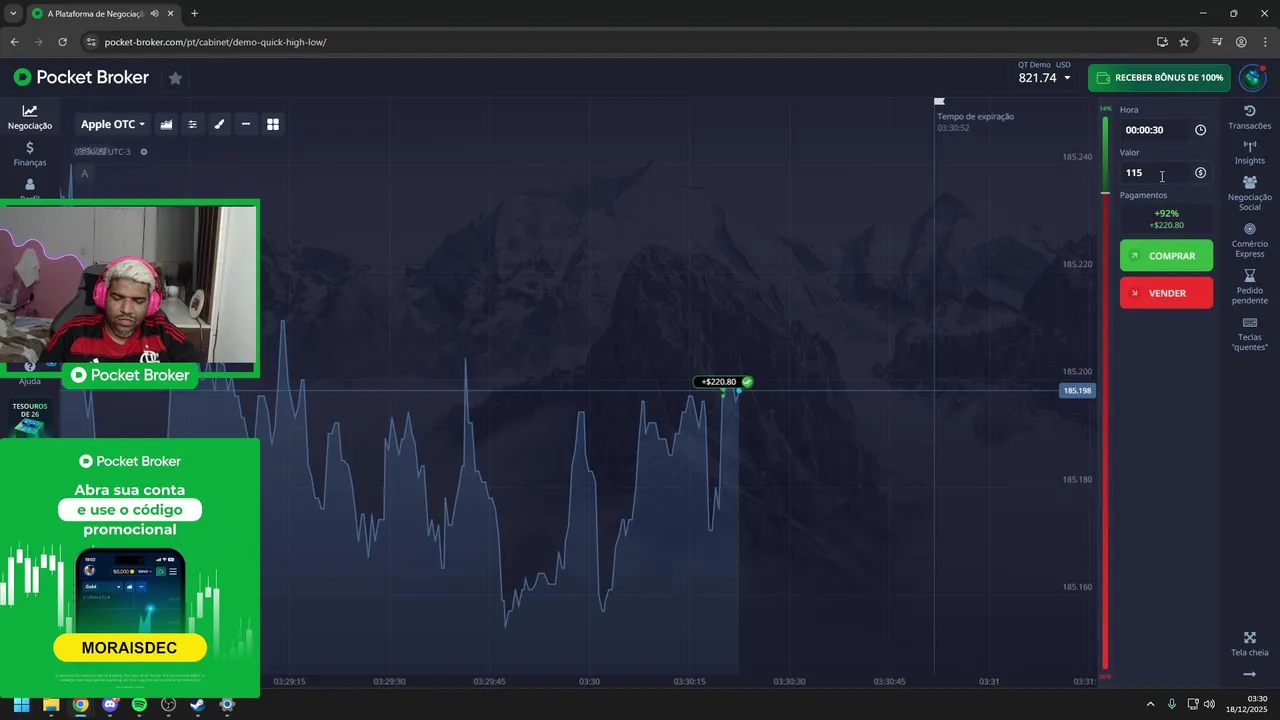Click the 185.198 current price label

click(x=1077, y=391)
